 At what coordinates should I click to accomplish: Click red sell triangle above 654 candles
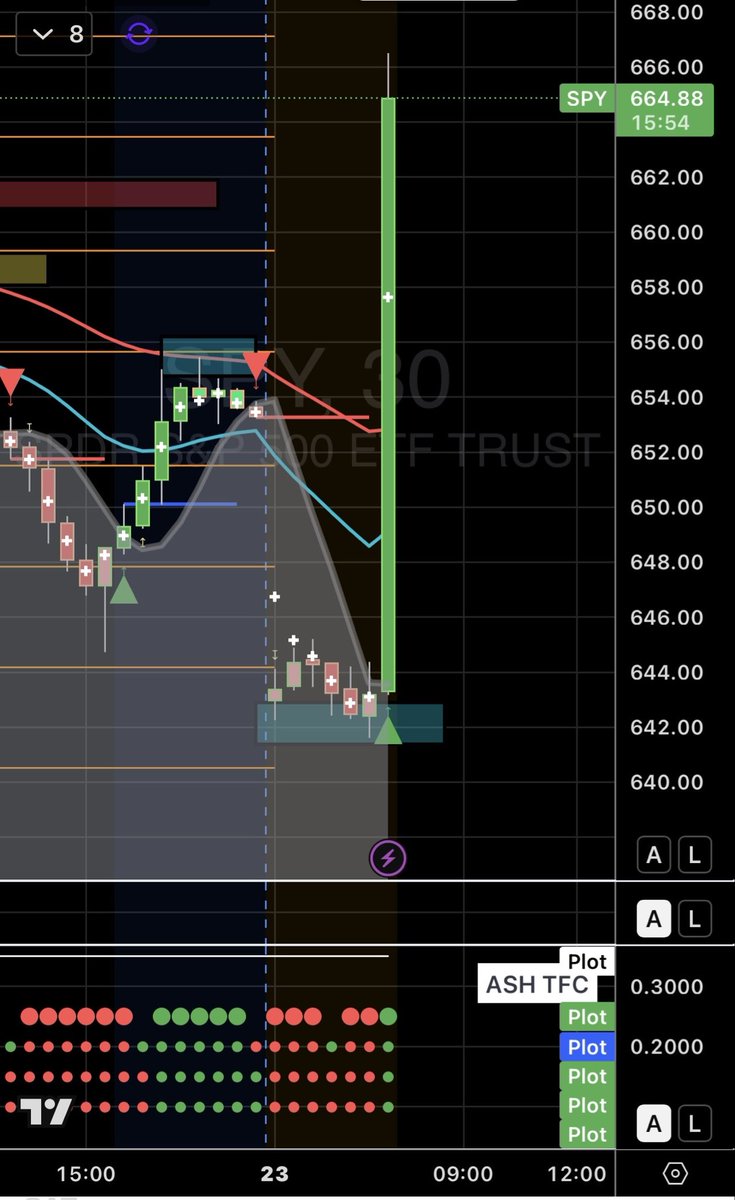click(x=257, y=366)
